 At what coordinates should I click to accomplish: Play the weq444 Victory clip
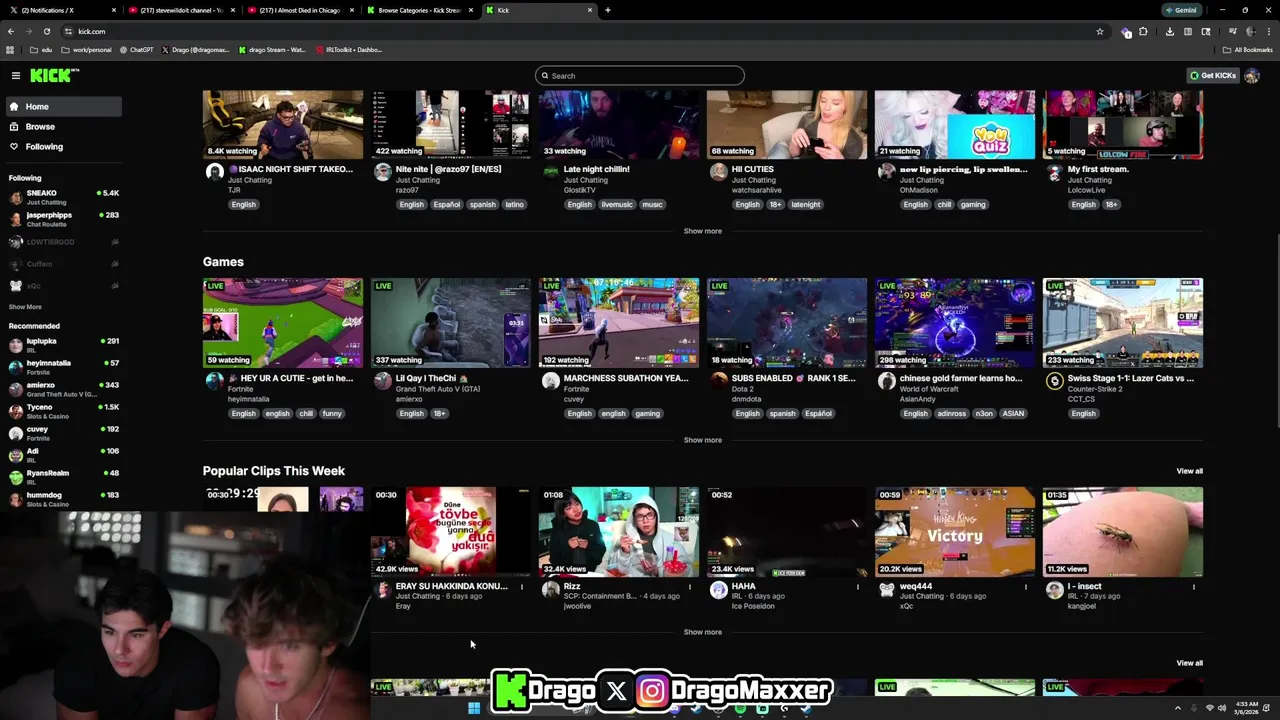point(955,532)
